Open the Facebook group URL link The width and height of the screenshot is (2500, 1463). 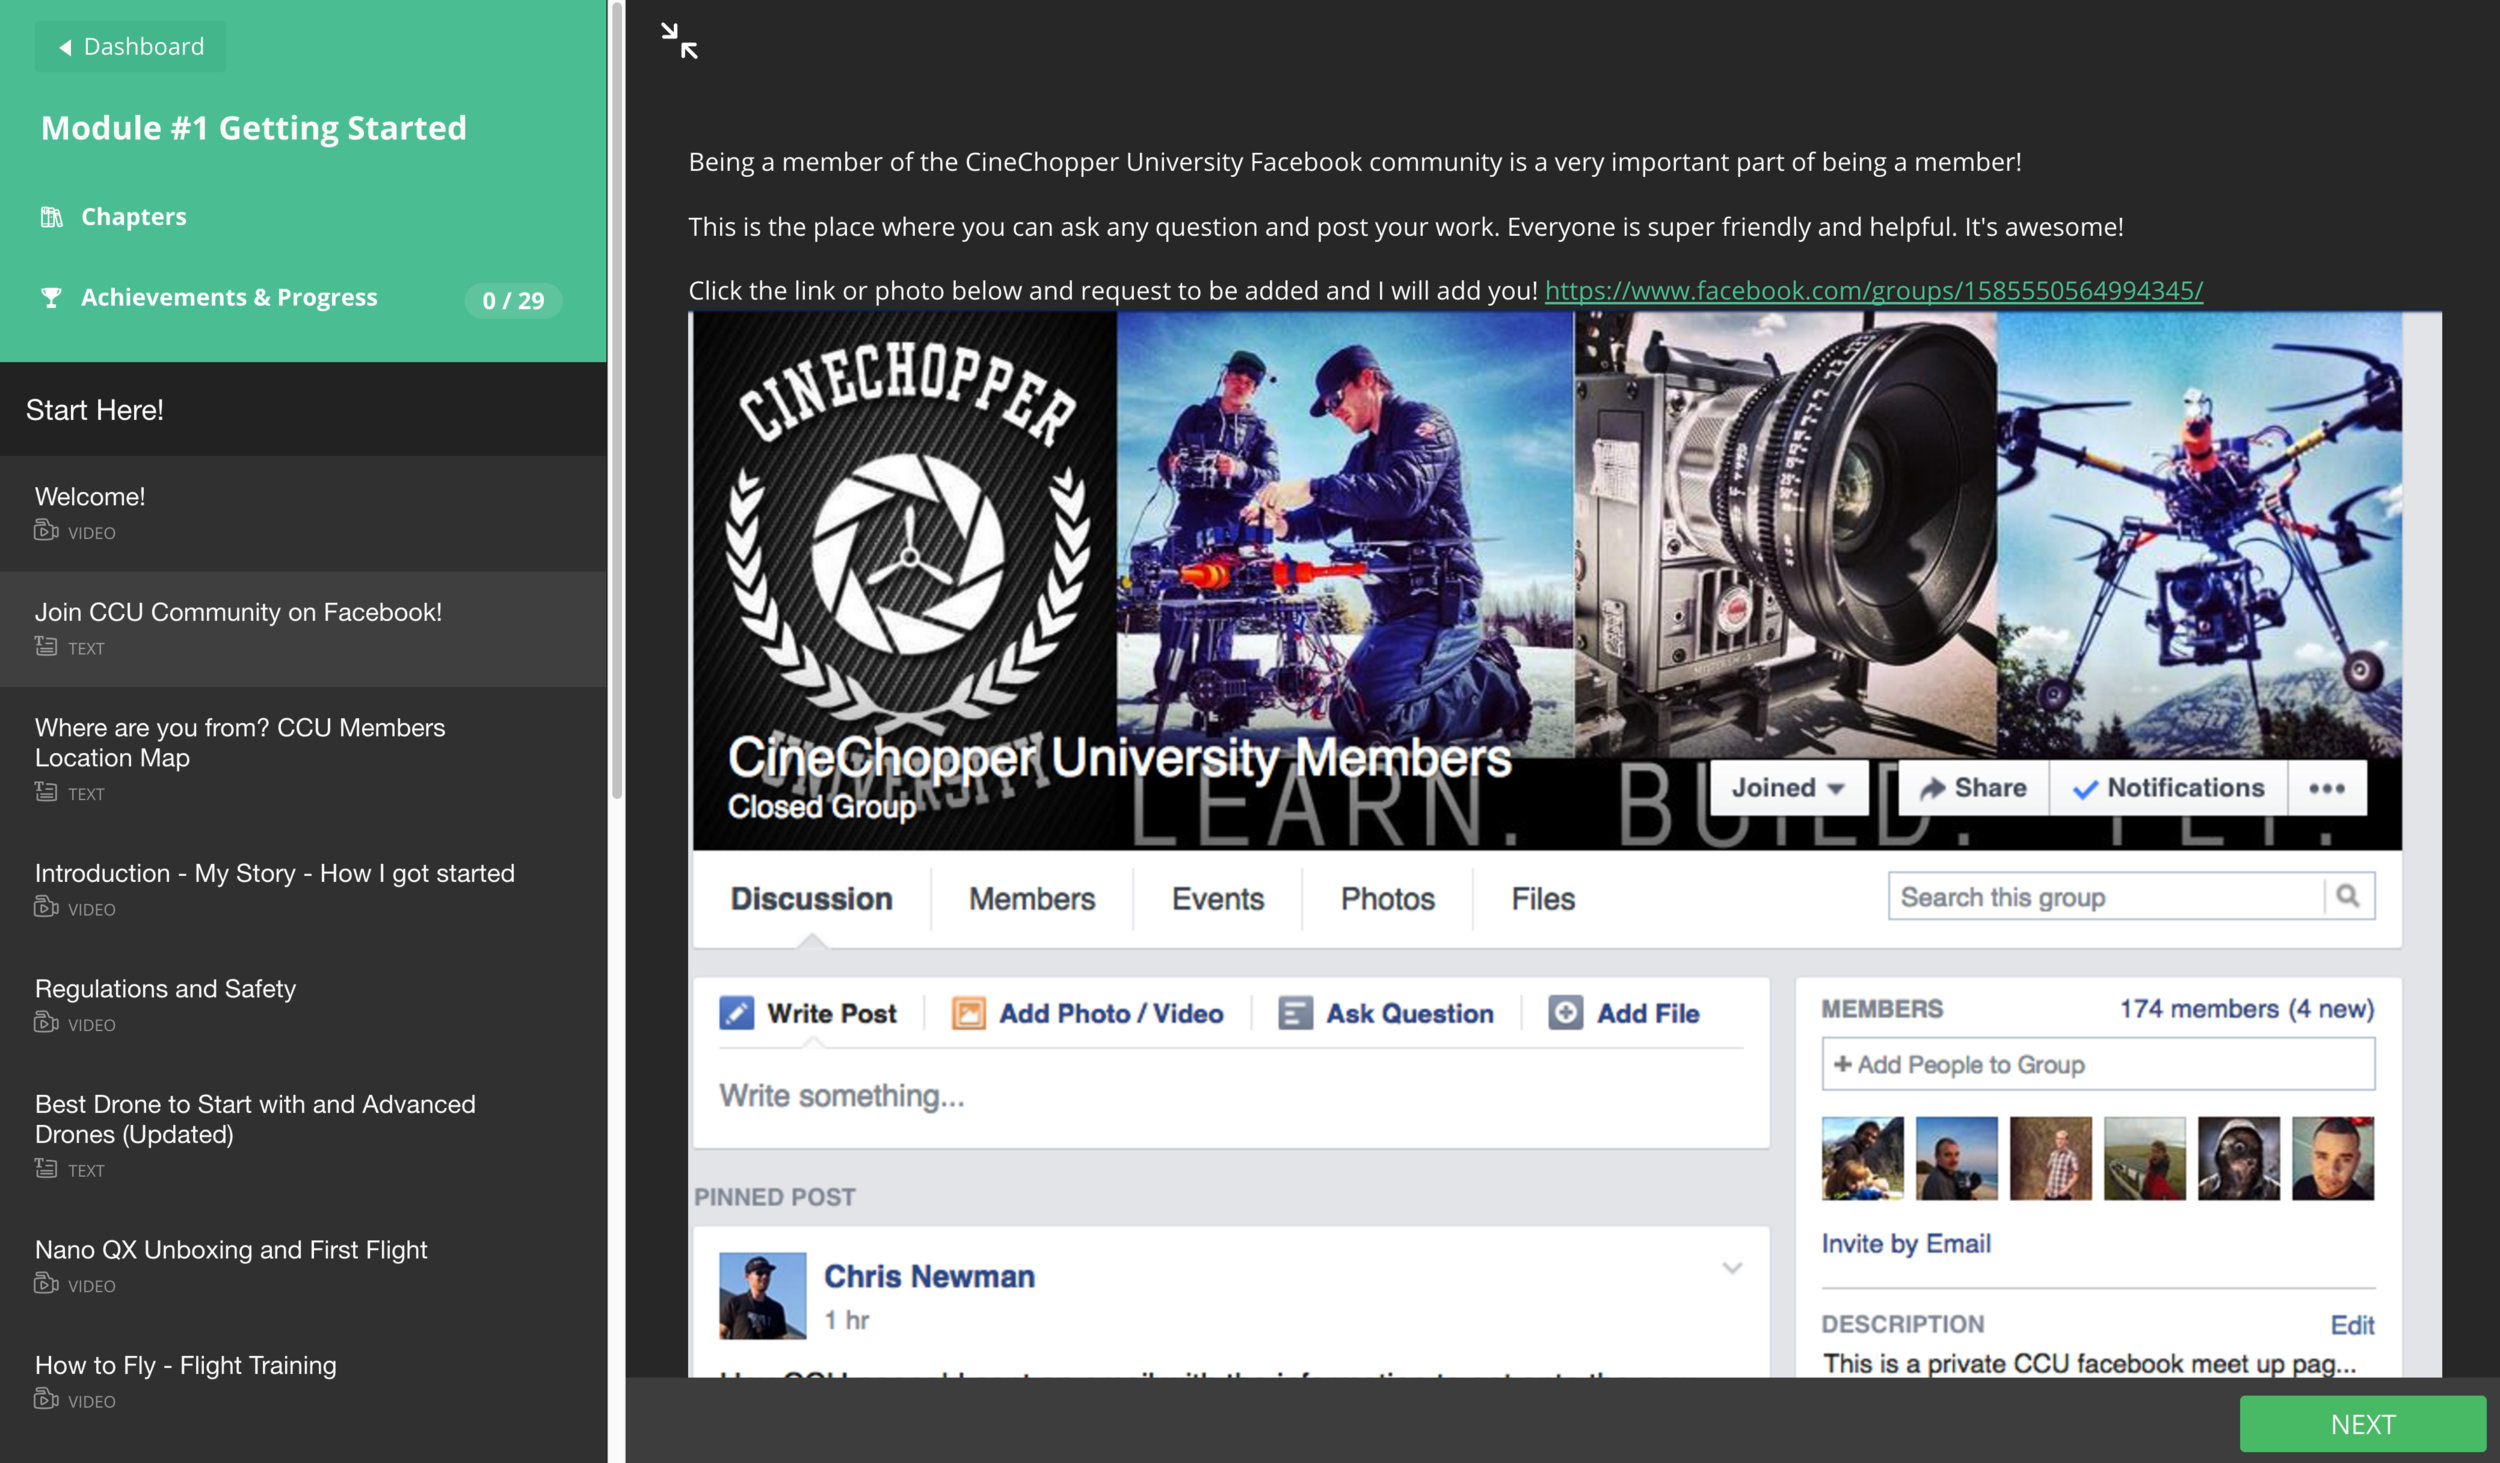coord(1873,291)
